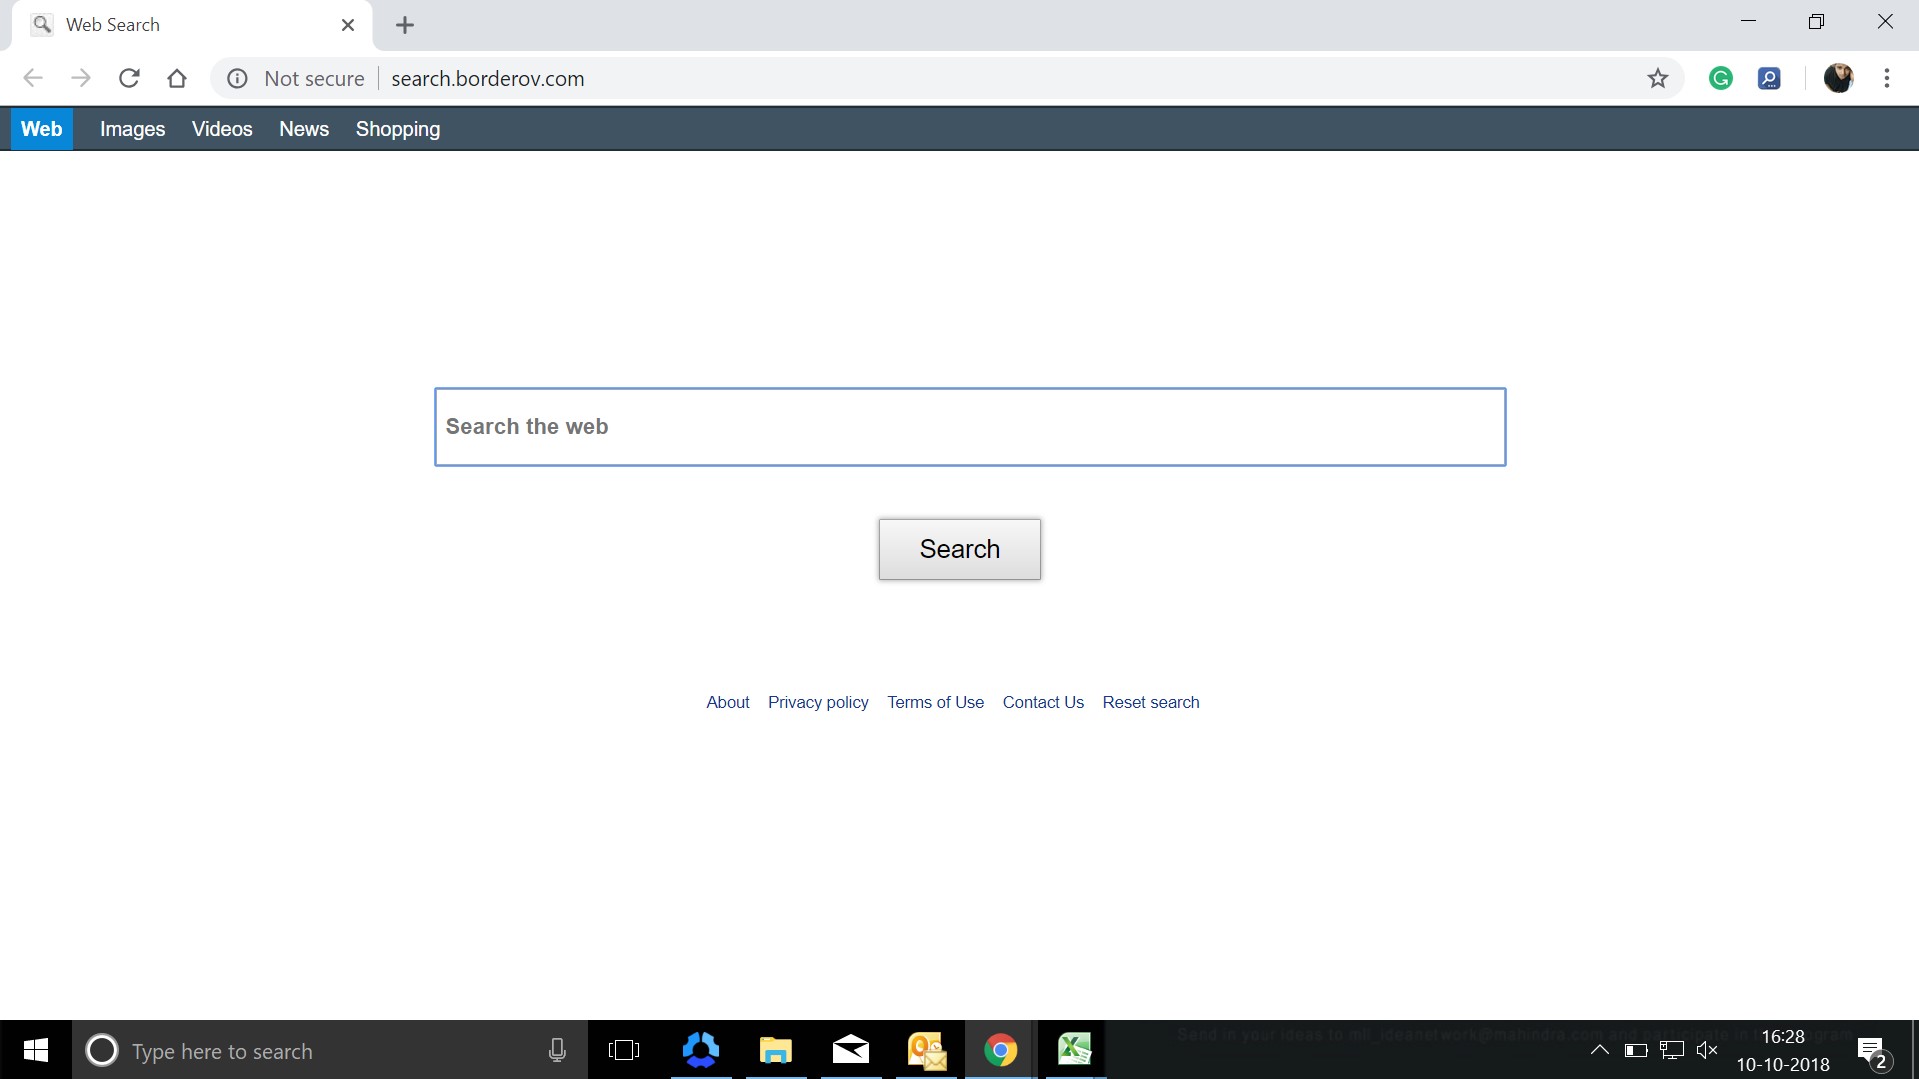The image size is (1919, 1079).
Task: Launch Excel from the taskbar
Action: pyautogui.click(x=1075, y=1050)
